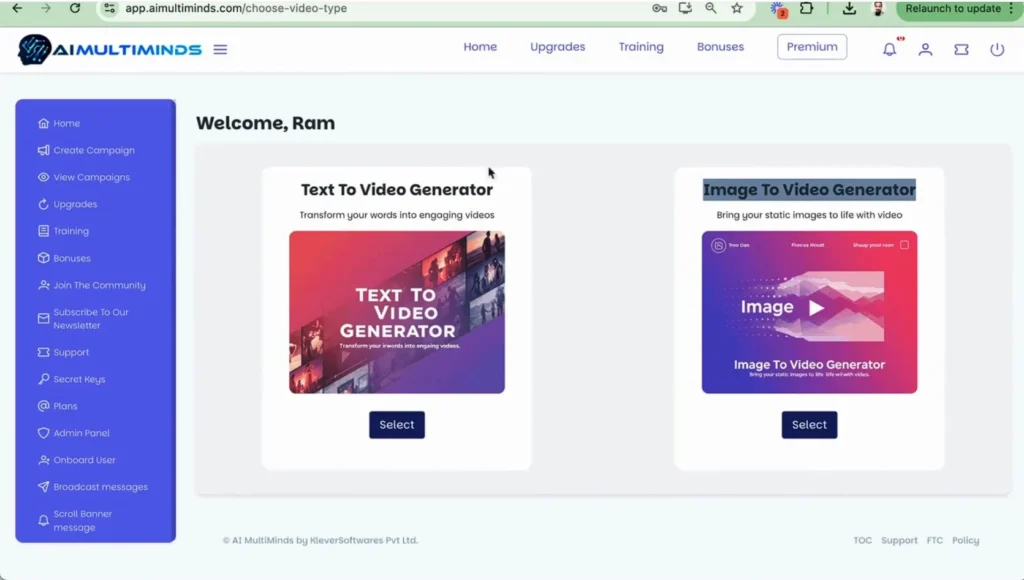This screenshot has height=580, width=1024.
Task: Click the Welcome, Ram heading
Action: 265,123
